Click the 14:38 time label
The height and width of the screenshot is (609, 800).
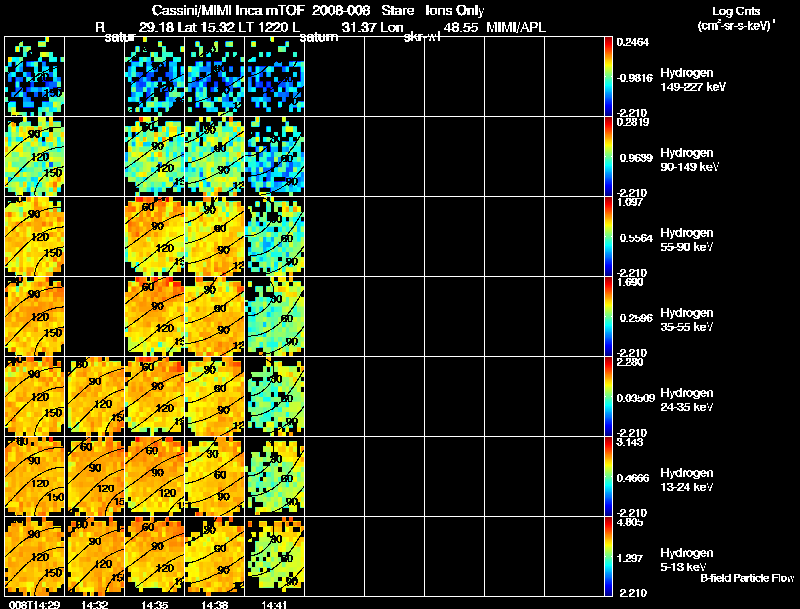coord(214,605)
